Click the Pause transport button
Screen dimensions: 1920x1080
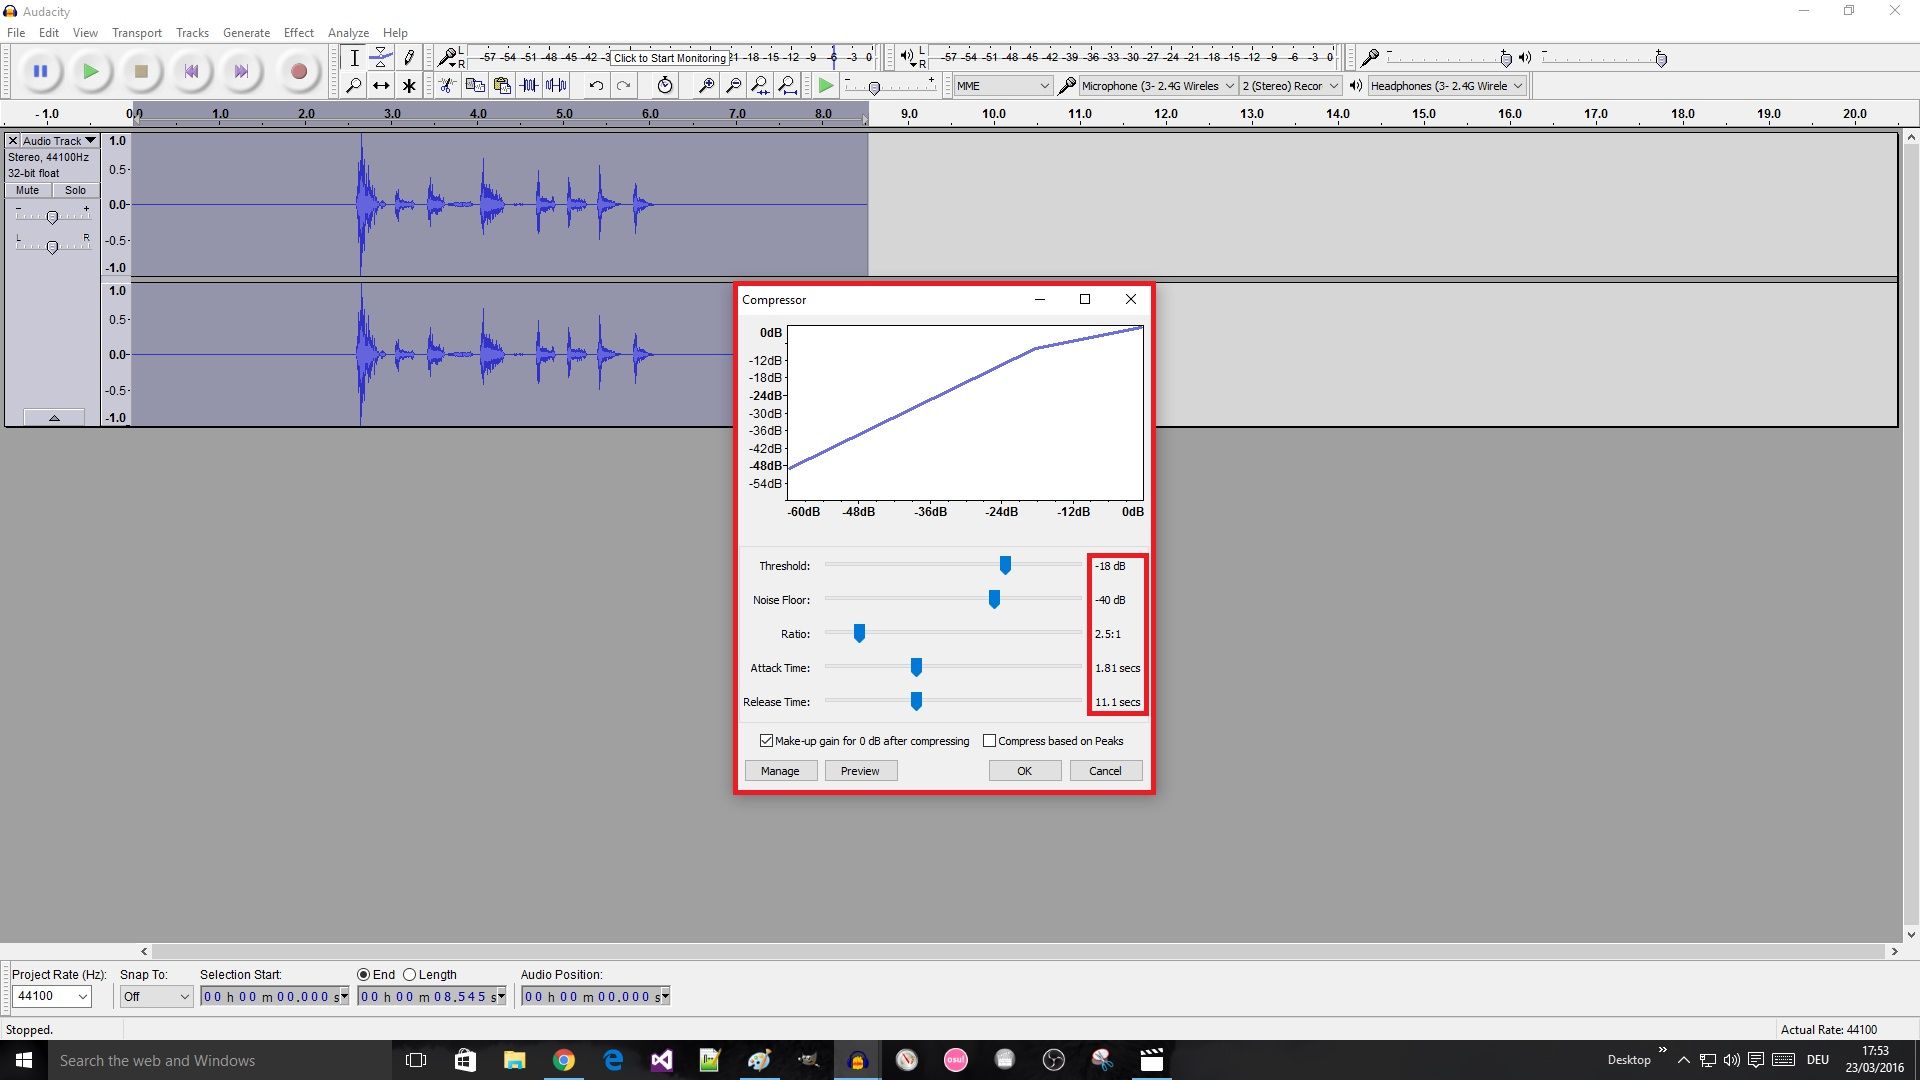click(40, 71)
